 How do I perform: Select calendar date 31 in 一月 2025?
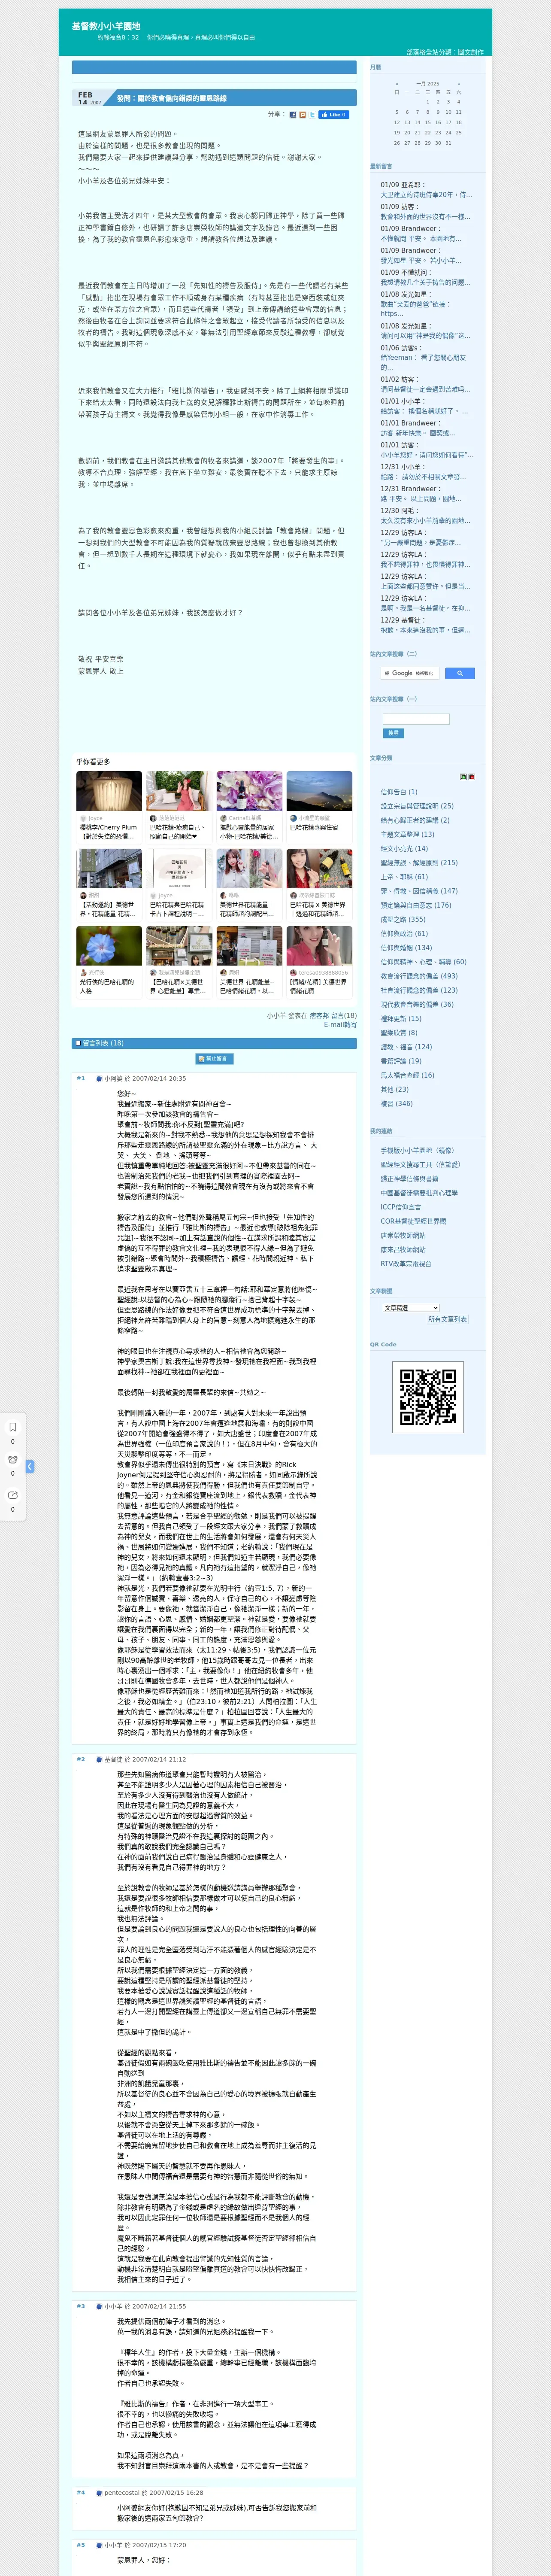(448, 143)
